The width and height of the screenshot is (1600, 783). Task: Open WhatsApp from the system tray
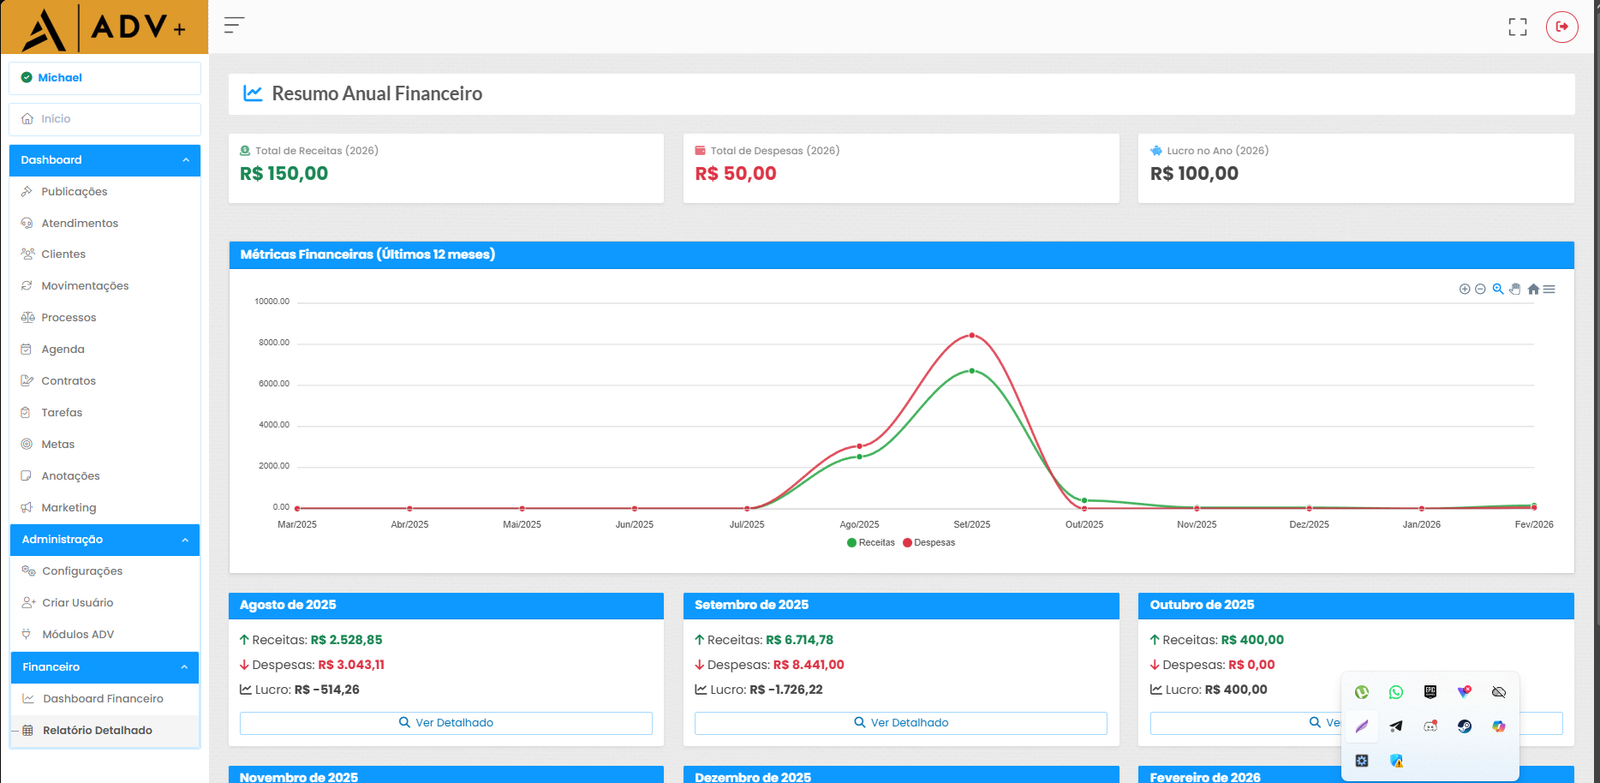pos(1396,692)
